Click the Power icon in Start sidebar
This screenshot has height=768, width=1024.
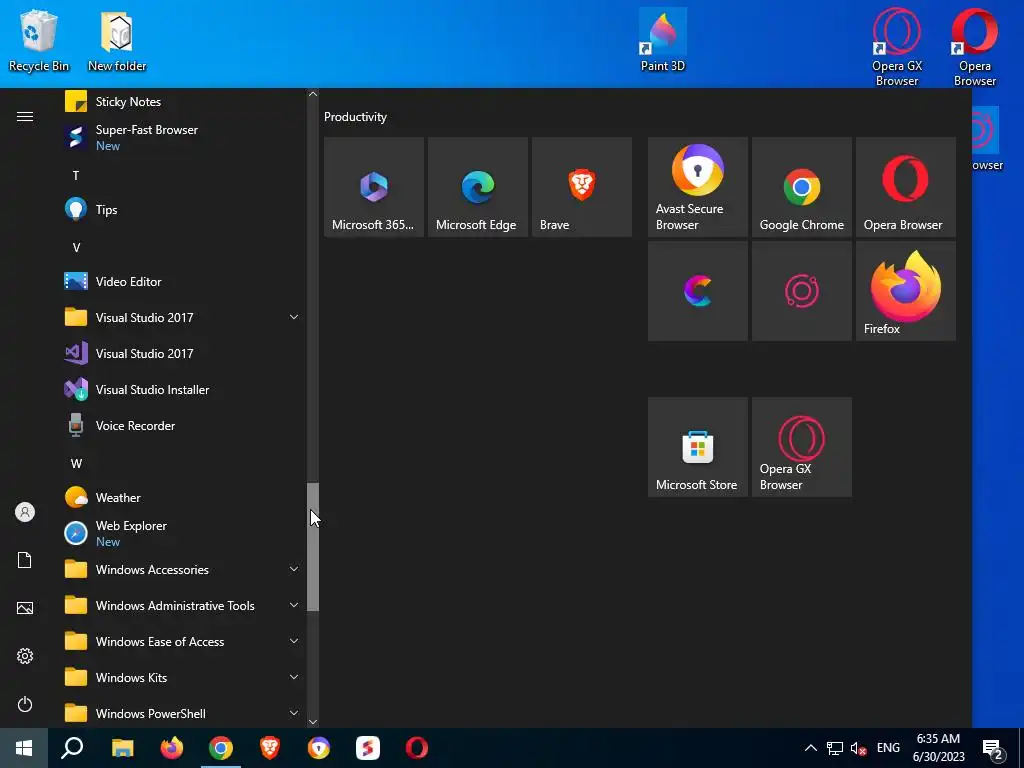click(25, 704)
